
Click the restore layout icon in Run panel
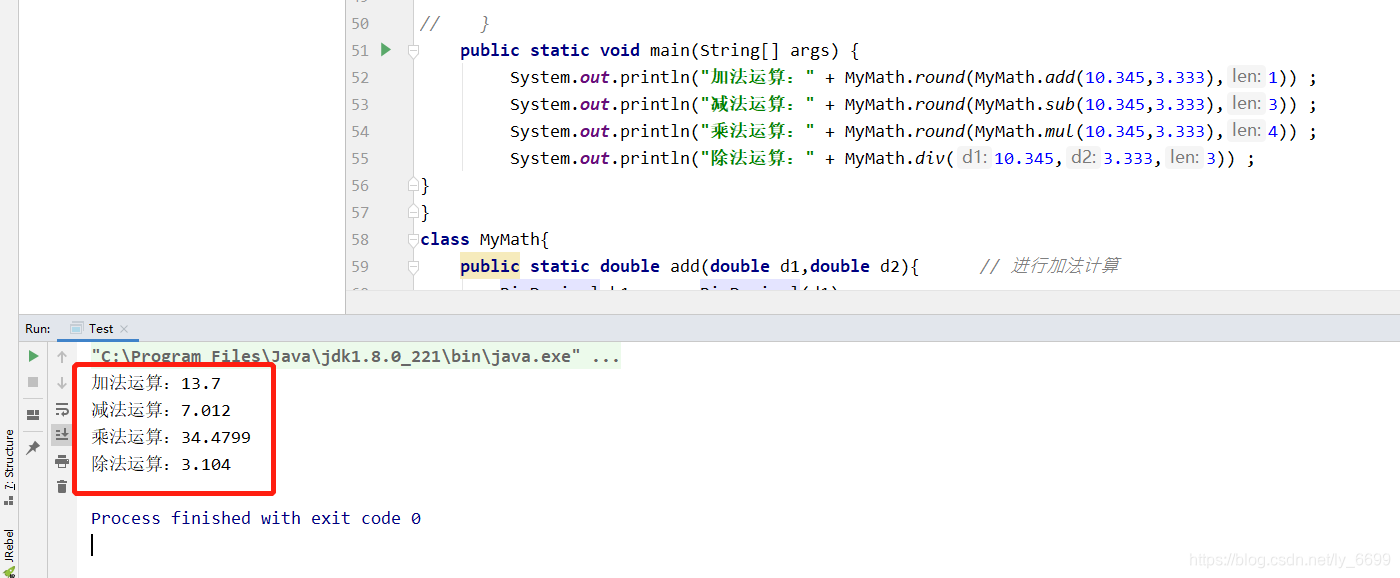click(x=33, y=414)
